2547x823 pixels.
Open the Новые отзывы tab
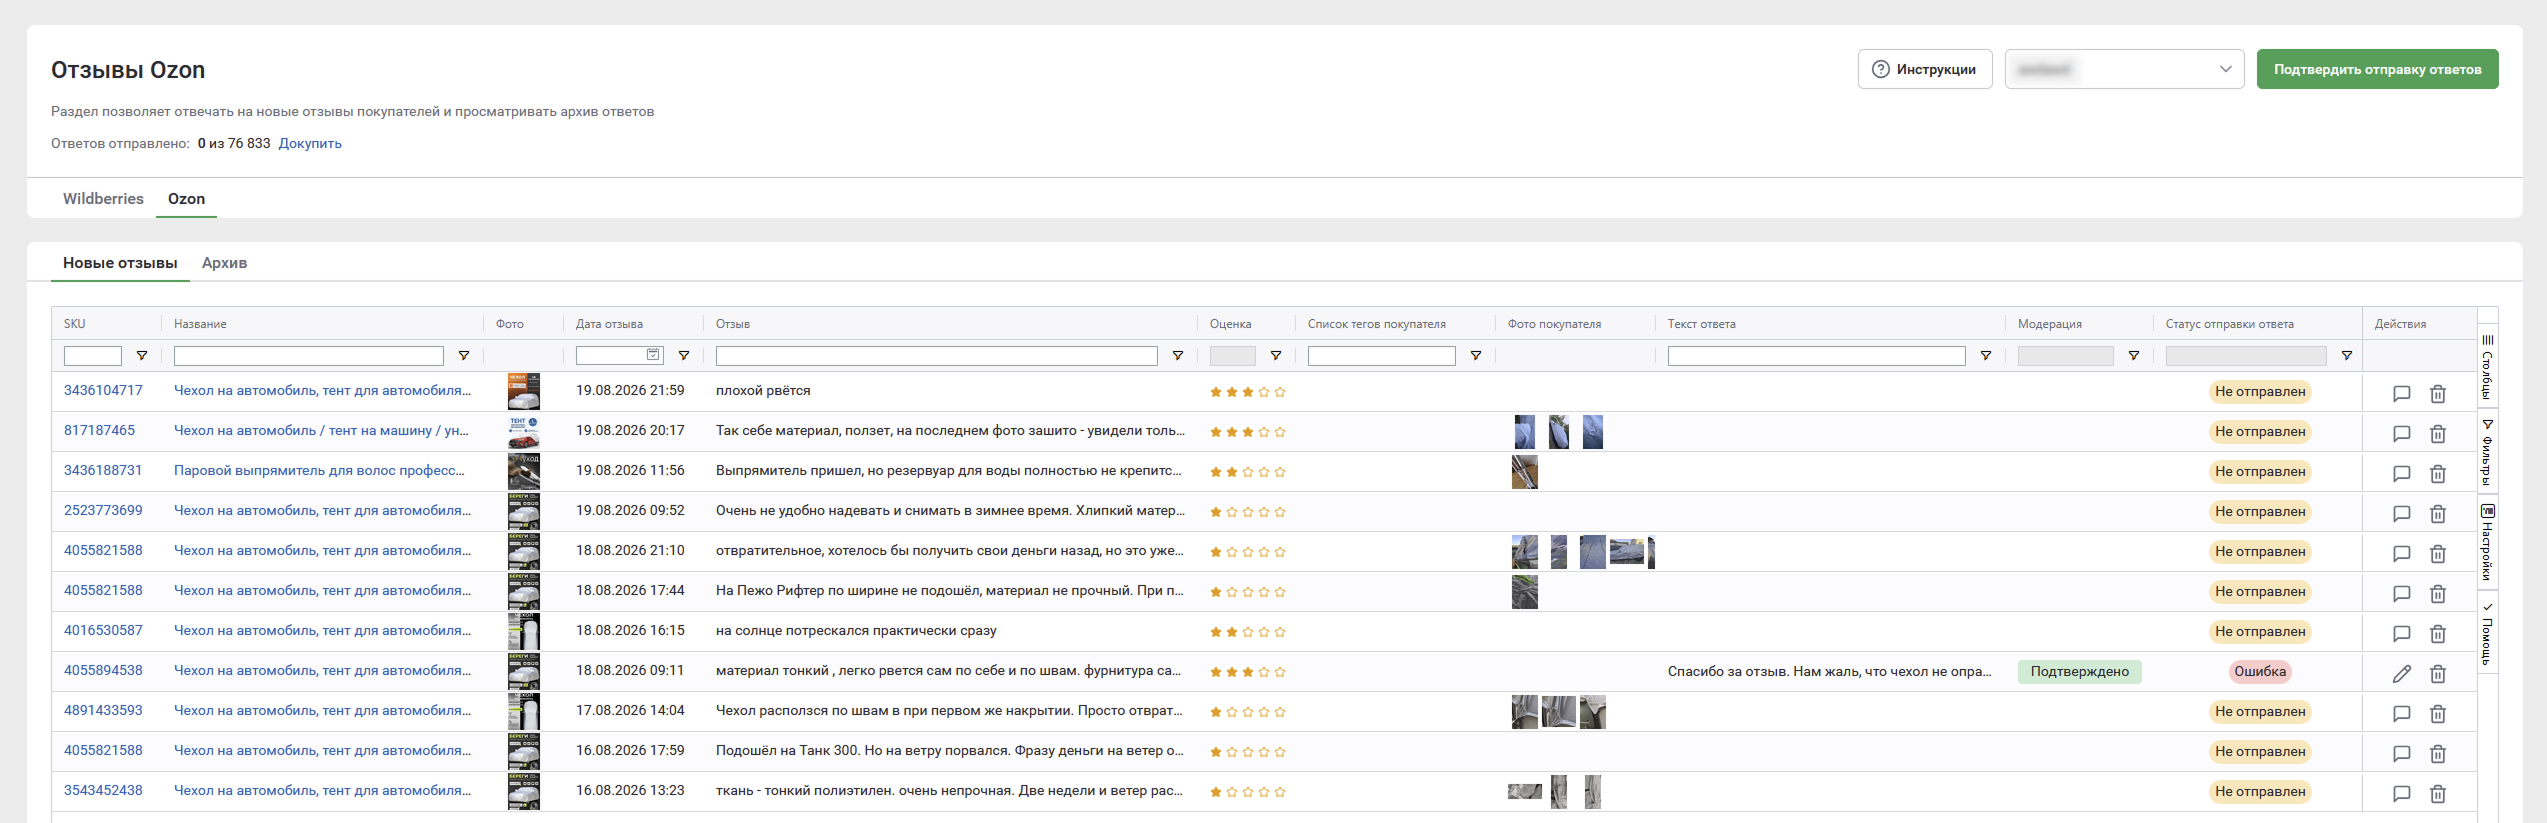[120, 263]
